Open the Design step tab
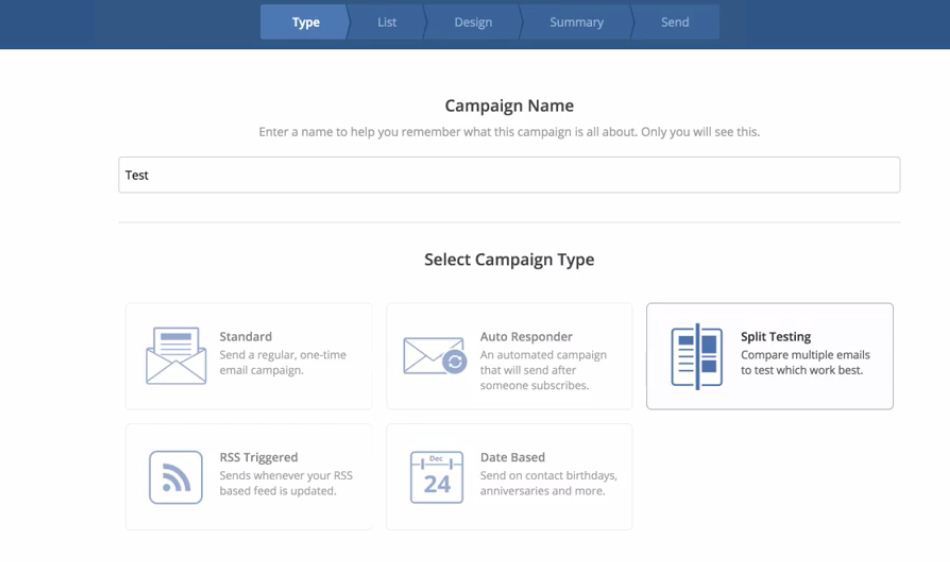Viewport: 950px width, 562px height. [473, 22]
